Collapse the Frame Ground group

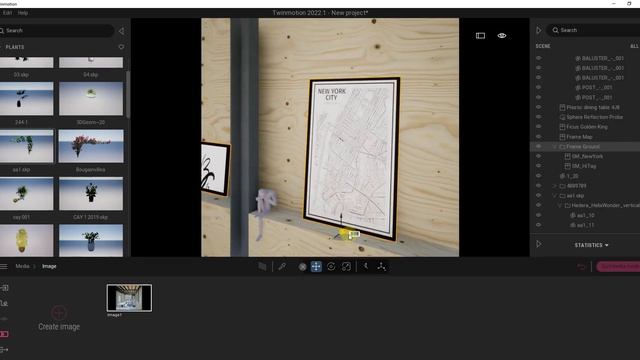555,147
